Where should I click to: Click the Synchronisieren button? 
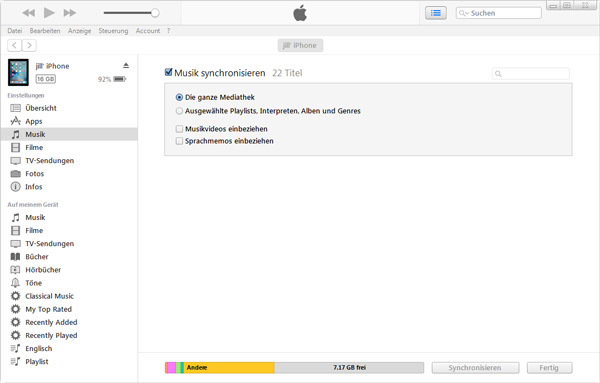pyautogui.click(x=475, y=368)
